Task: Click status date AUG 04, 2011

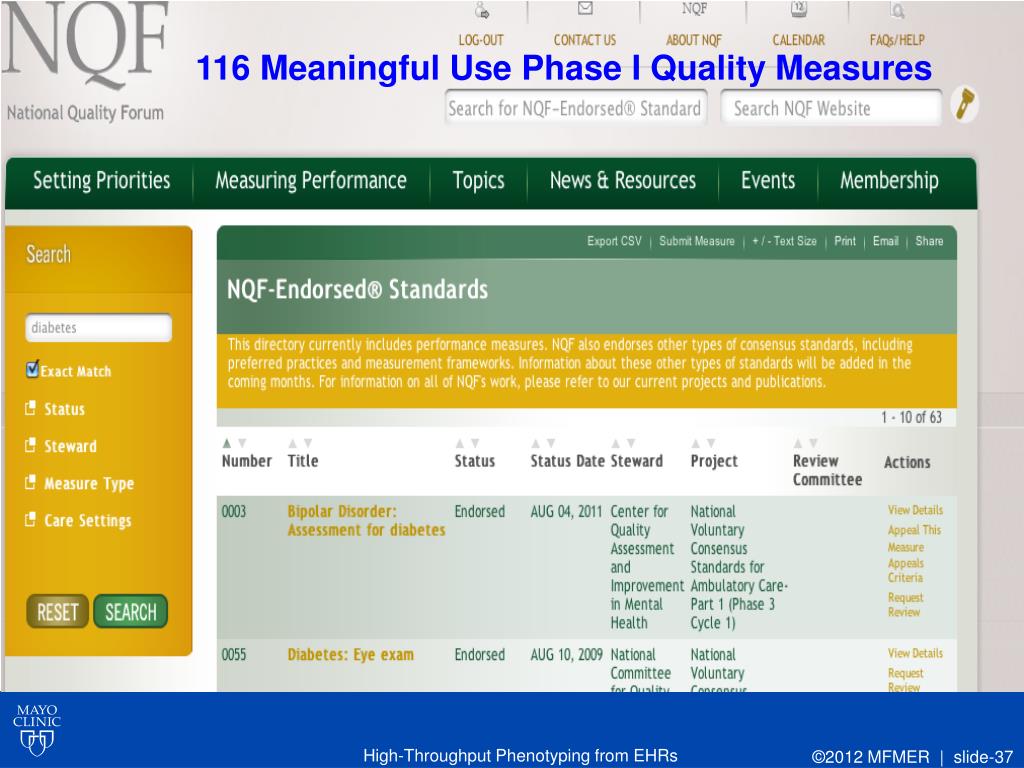Action: click(x=566, y=511)
